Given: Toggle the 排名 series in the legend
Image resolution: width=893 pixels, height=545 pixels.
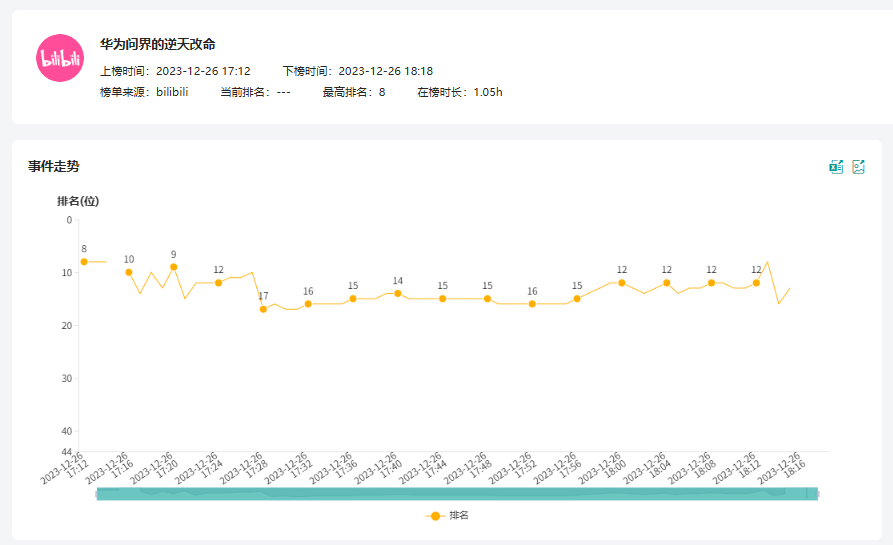Looking at the screenshot, I should [x=447, y=515].
